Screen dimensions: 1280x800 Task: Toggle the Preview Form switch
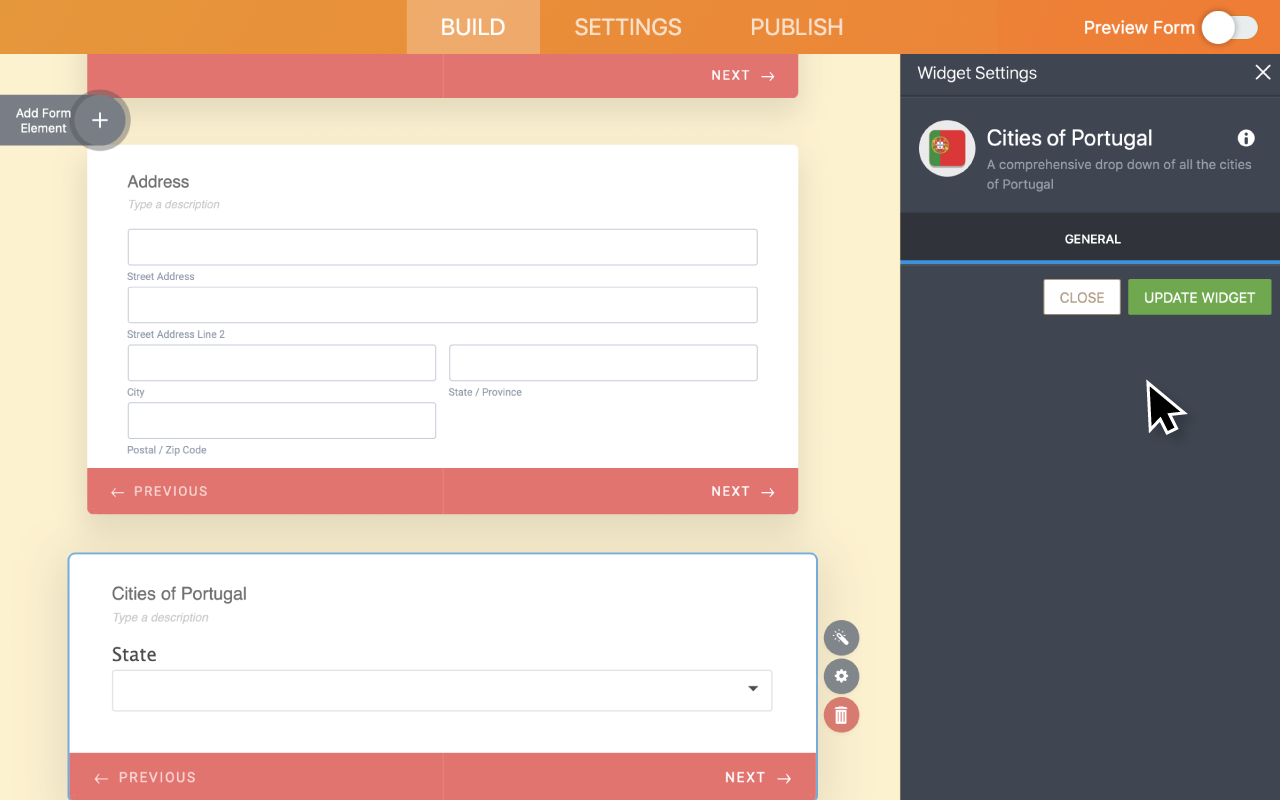pyautogui.click(x=1229, y=28)
